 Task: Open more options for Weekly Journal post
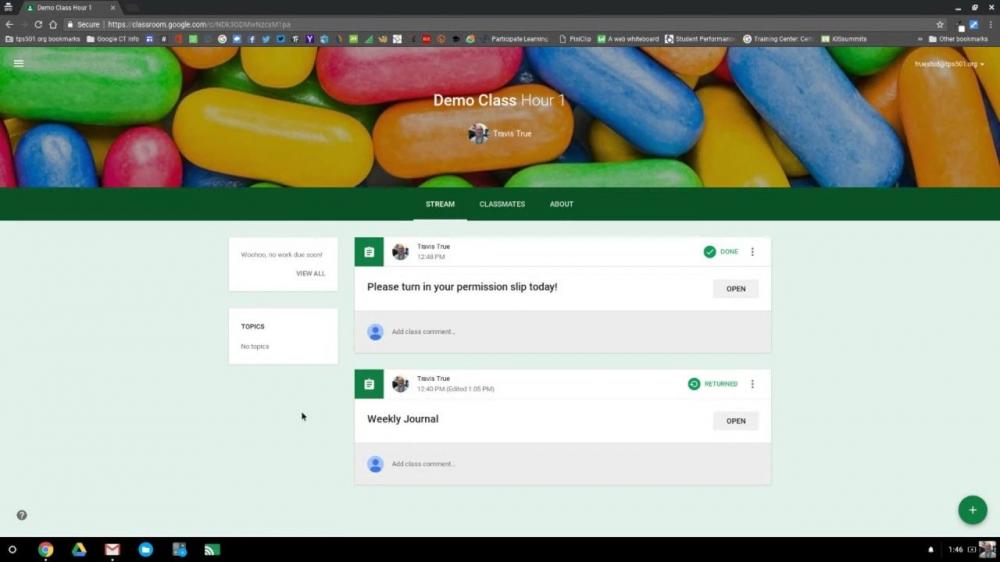(752, 384)
